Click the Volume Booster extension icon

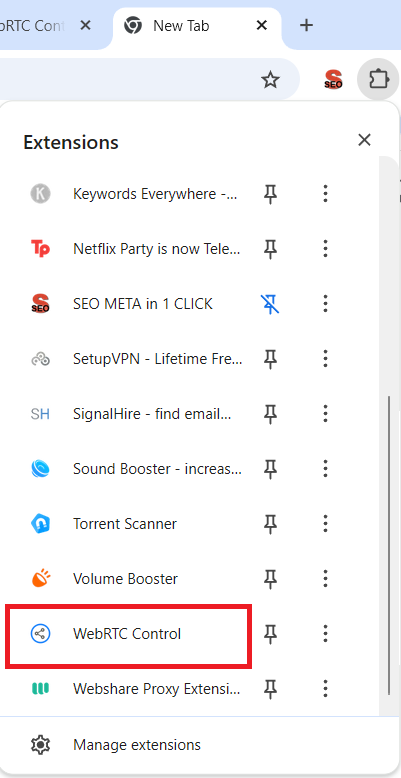coord(40,579)
